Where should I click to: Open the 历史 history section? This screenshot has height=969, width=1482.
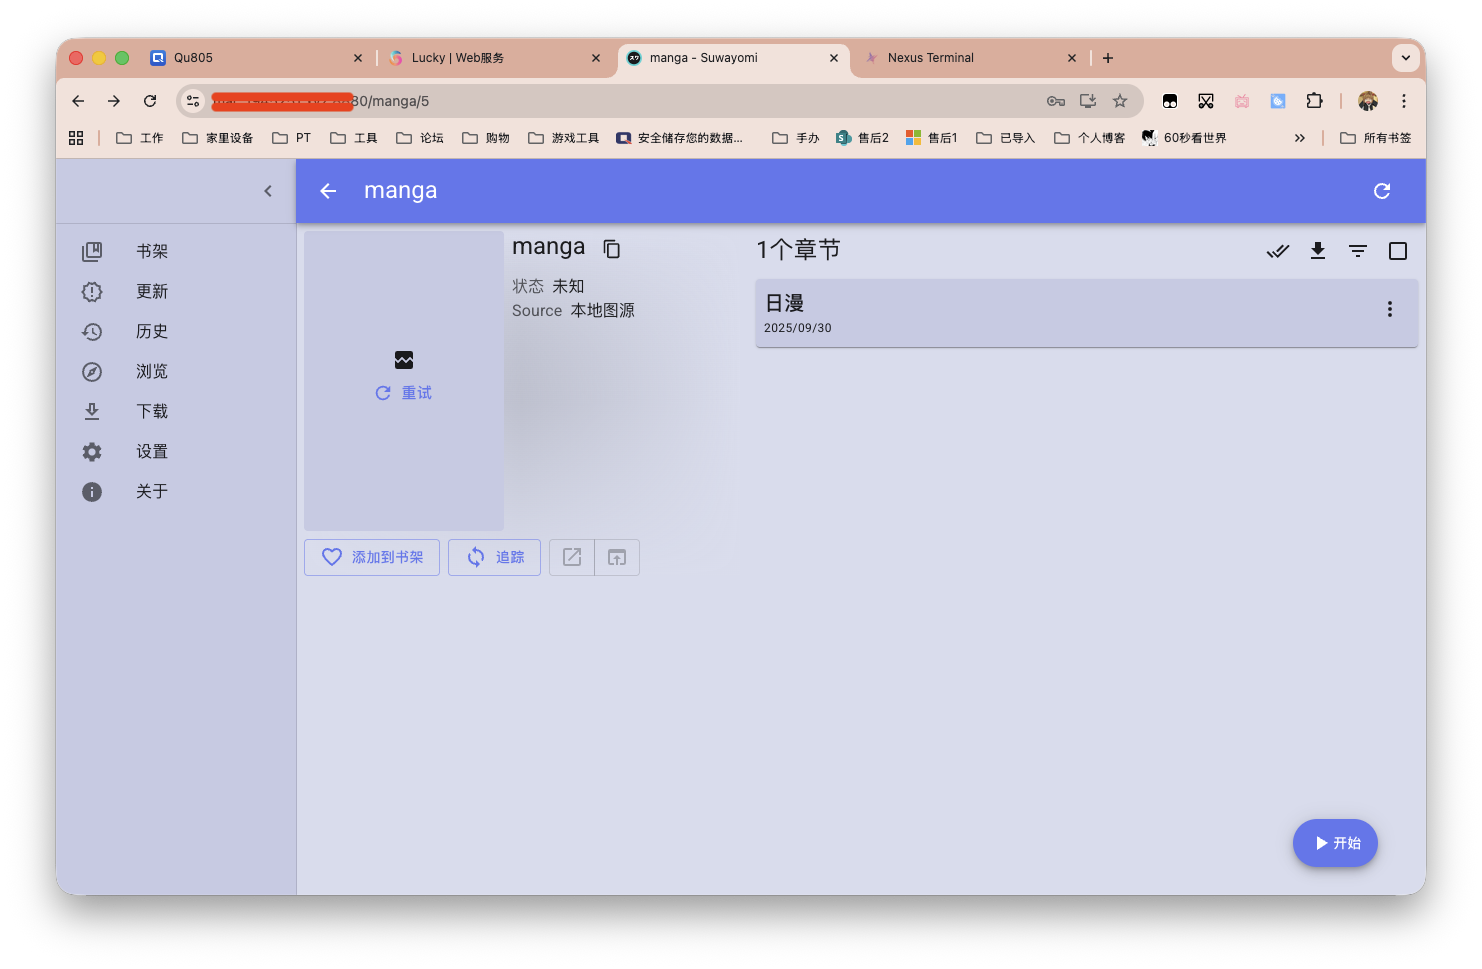(x=151, y=331)
